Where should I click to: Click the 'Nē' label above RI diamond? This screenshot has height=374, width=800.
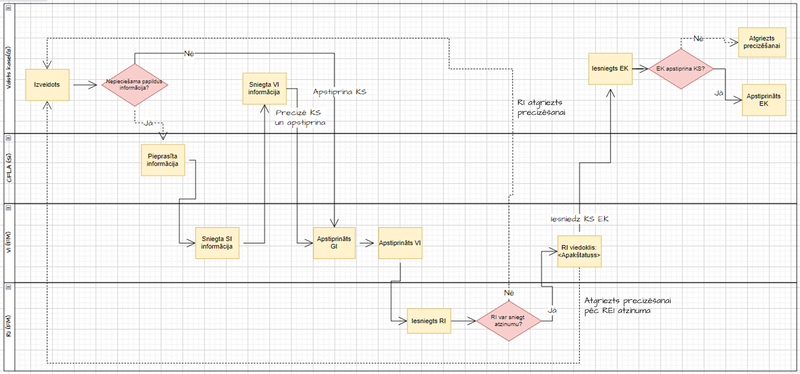pos(509,292)
